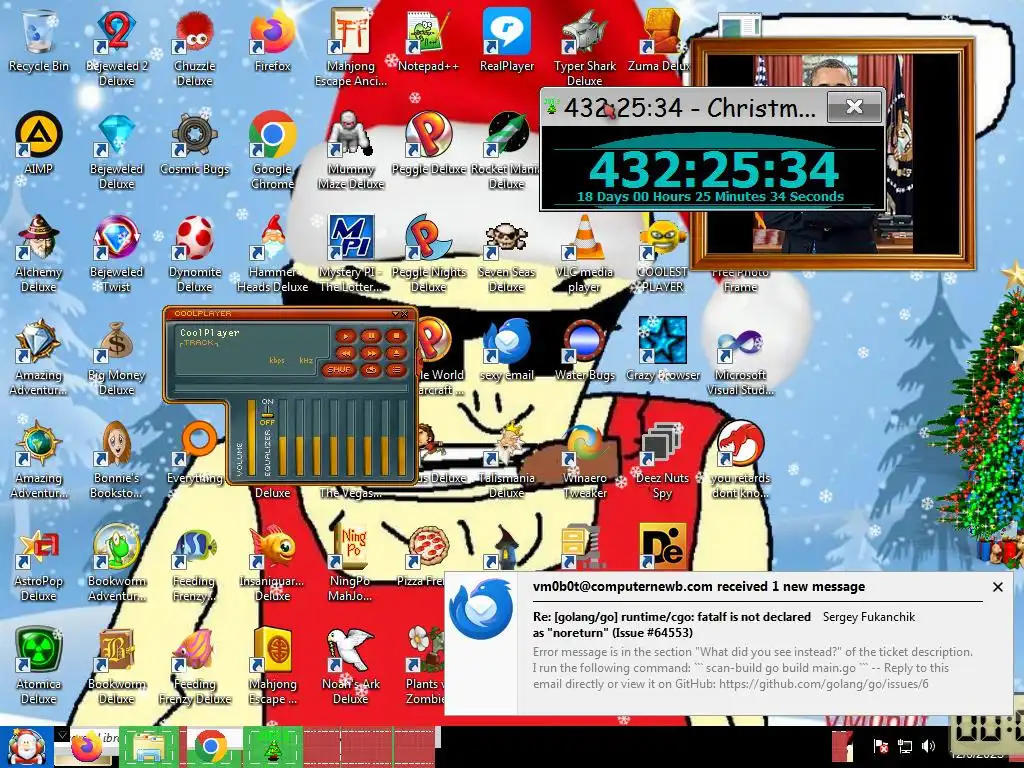1024x768 pixels.
Task: Launch Peggle Deluxe from desktop
Action: [428, 142]
